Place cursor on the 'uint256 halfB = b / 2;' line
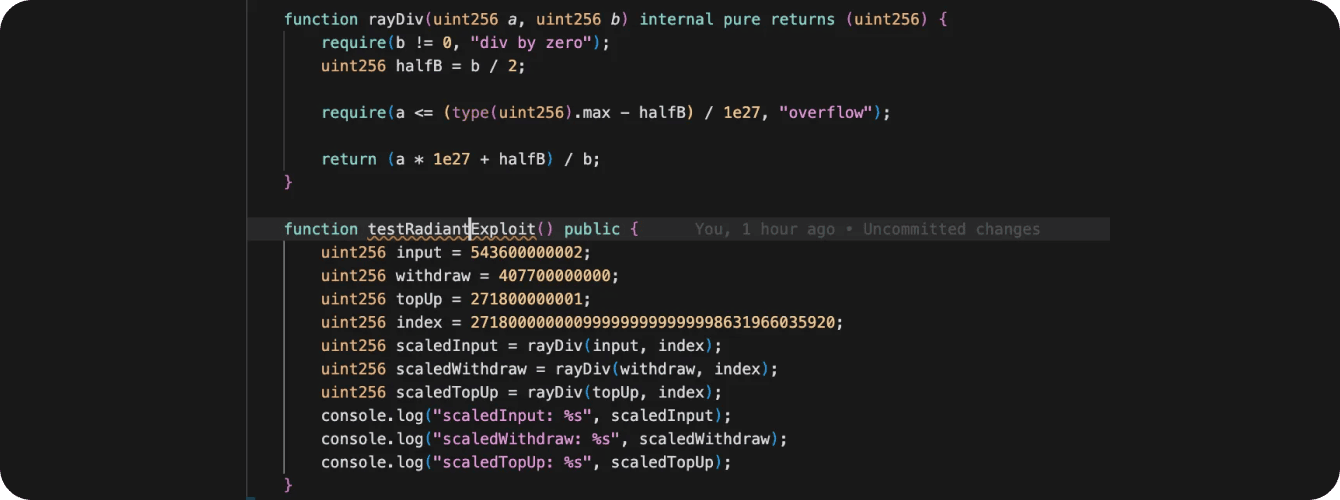 pos(423,66)
